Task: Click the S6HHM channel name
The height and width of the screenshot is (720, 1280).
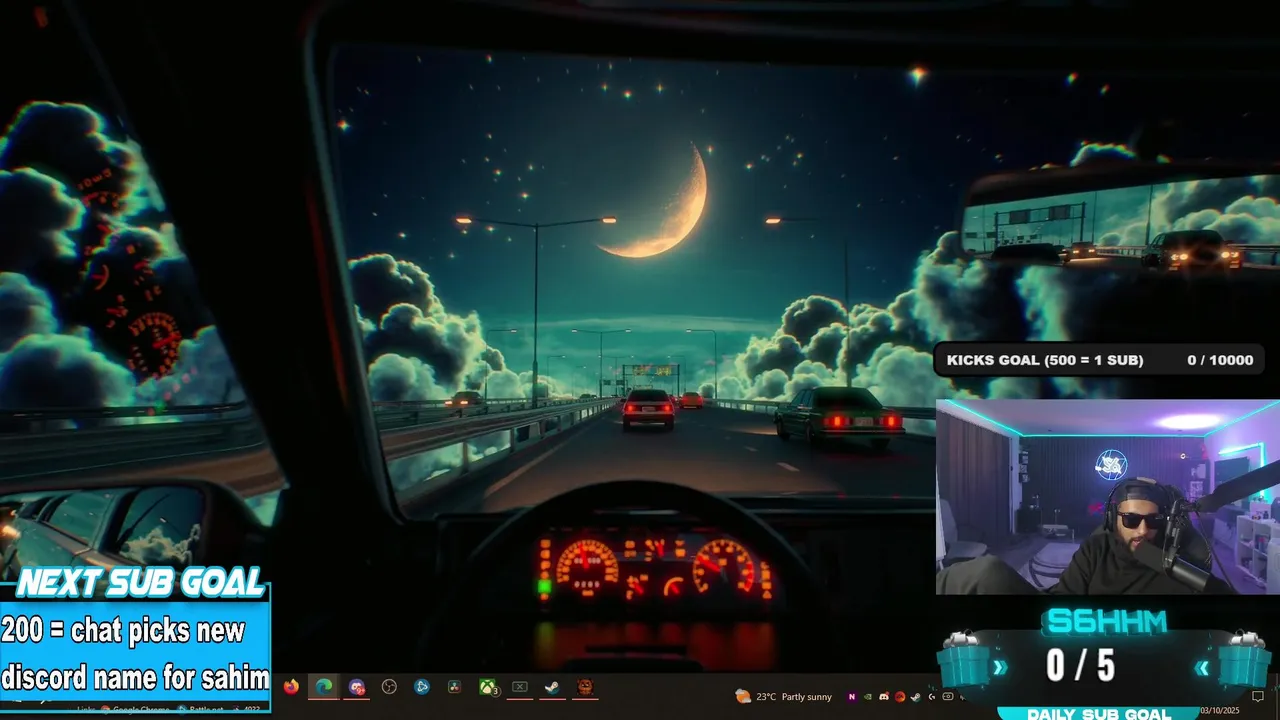Action: [1105, 622]
